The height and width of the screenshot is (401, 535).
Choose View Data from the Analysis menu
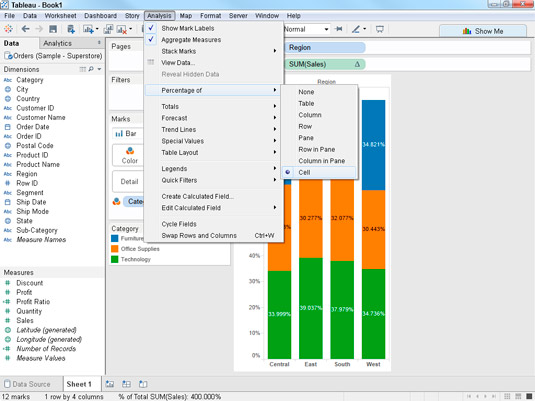214,63
